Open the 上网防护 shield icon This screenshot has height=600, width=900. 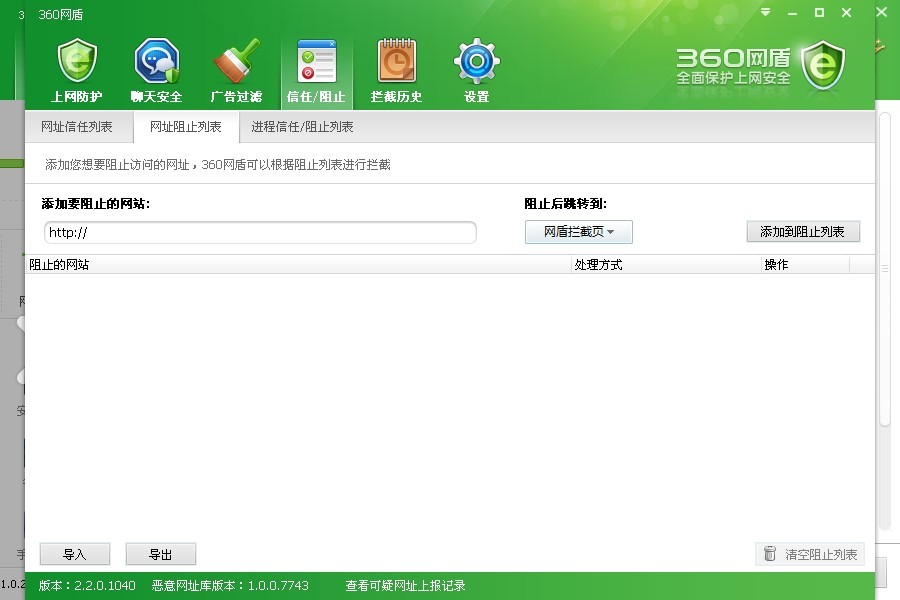[x=77, y=61]
